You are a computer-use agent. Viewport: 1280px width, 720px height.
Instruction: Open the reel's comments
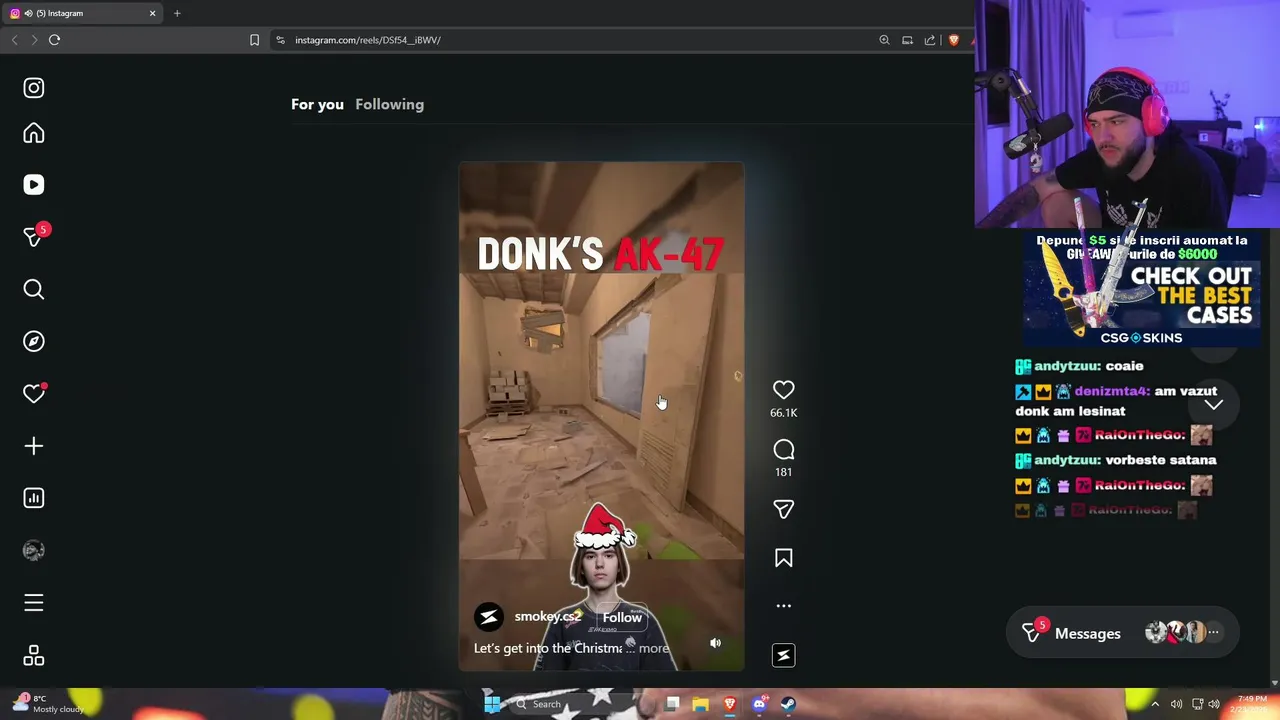click(783, 450)
